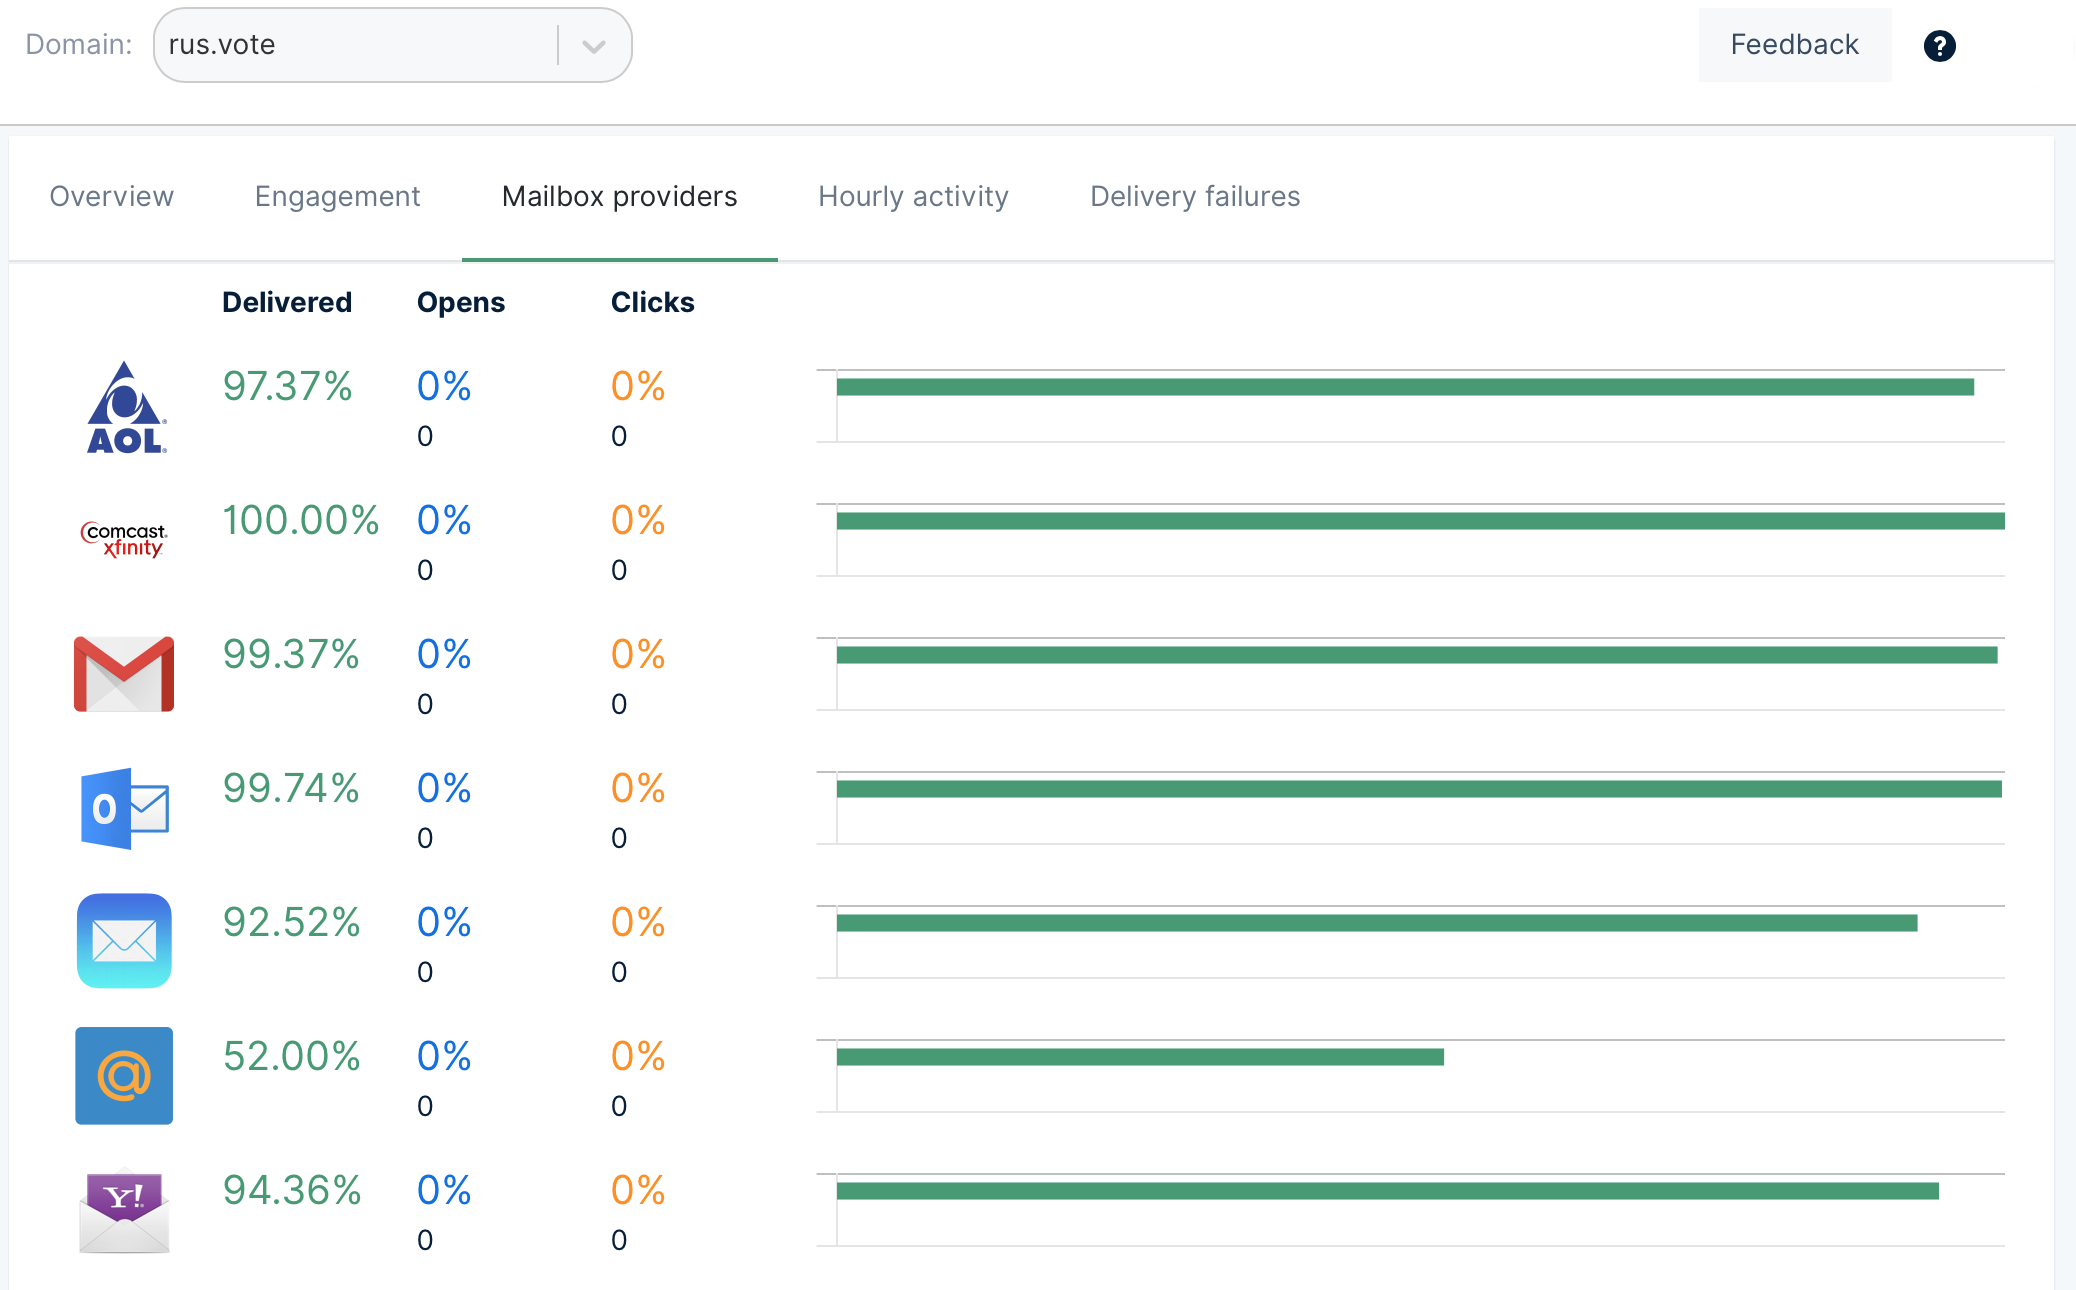
Task: Switch to the Engagement tab
Action: click(x=336, y=195)
